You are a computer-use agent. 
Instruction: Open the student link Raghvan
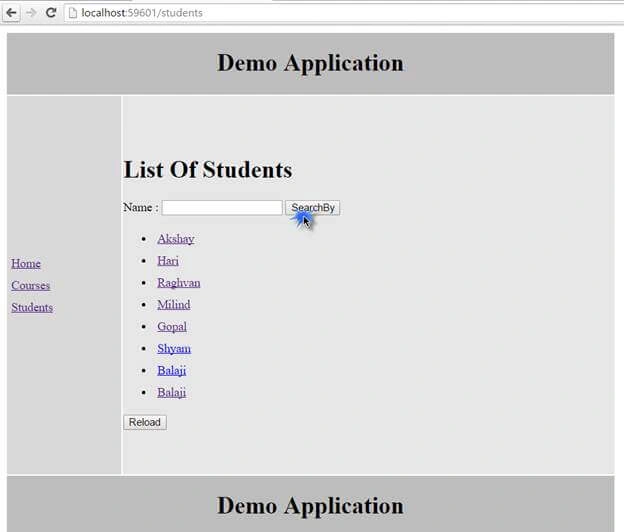coord(179,283)
